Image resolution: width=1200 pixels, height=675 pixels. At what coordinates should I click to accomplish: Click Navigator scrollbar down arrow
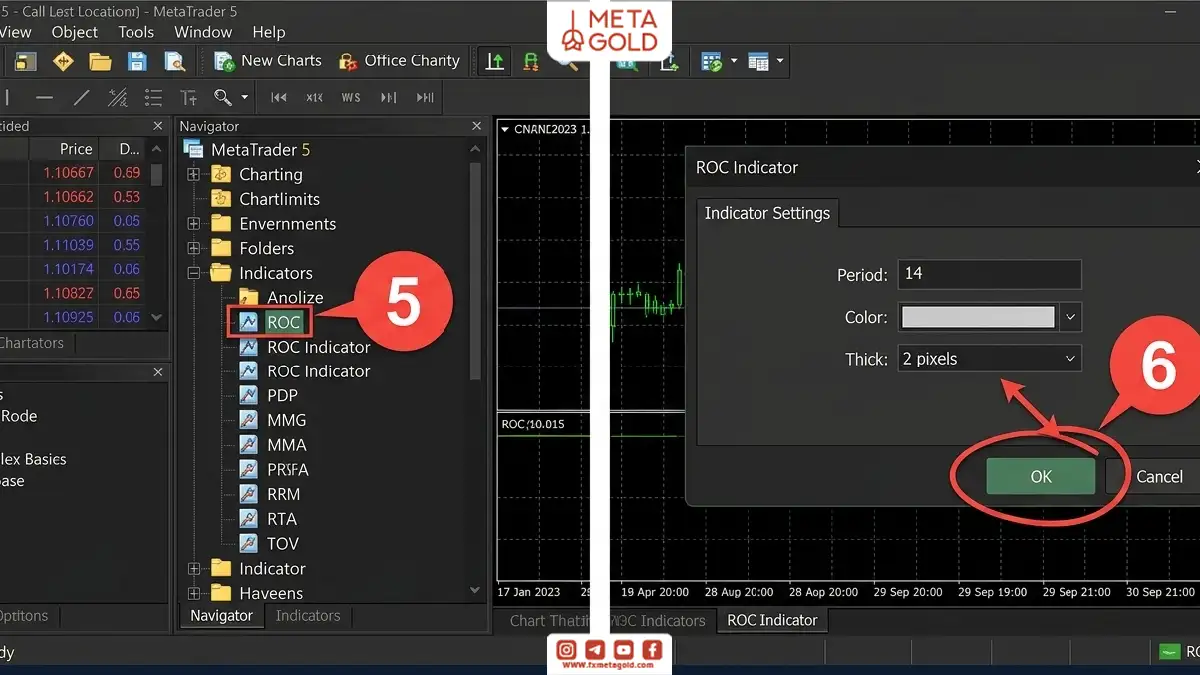475,590
